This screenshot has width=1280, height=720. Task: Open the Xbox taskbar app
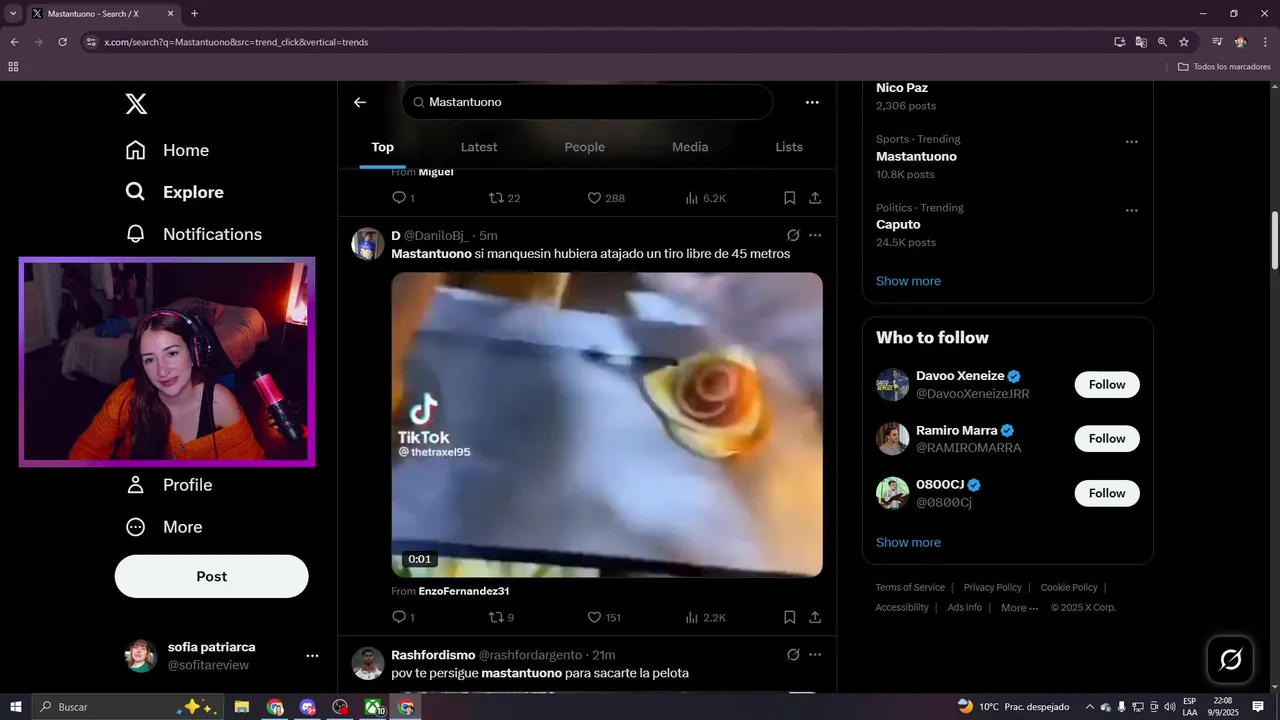coord(374,707)
